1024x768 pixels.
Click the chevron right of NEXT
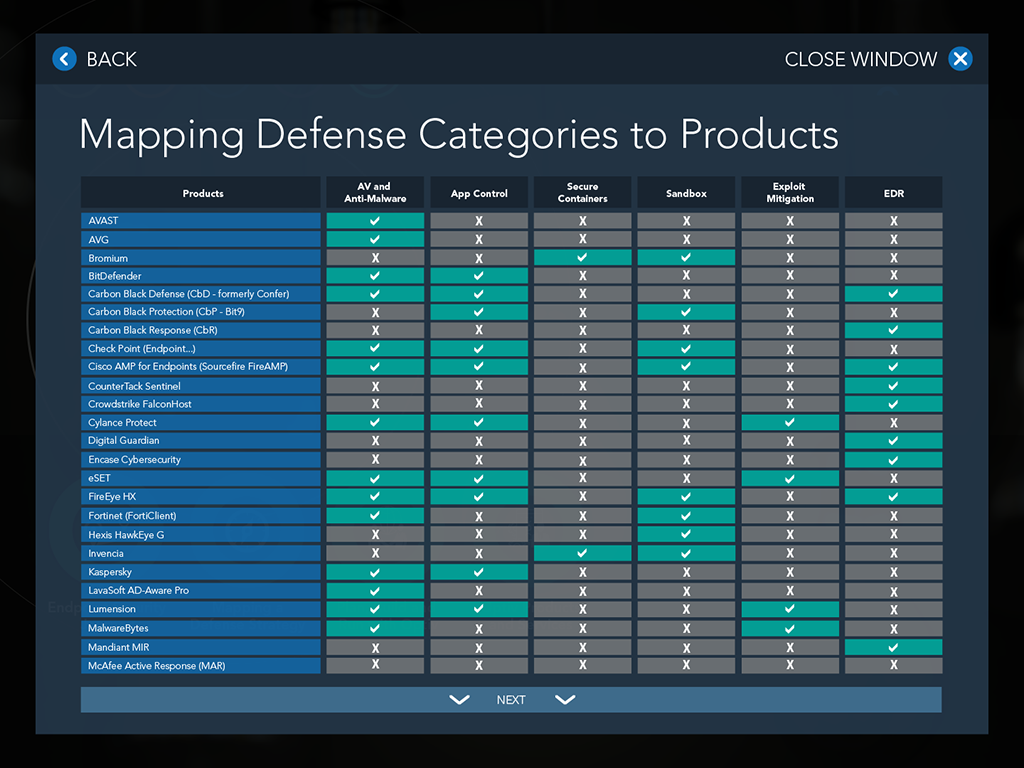(565, 699)
